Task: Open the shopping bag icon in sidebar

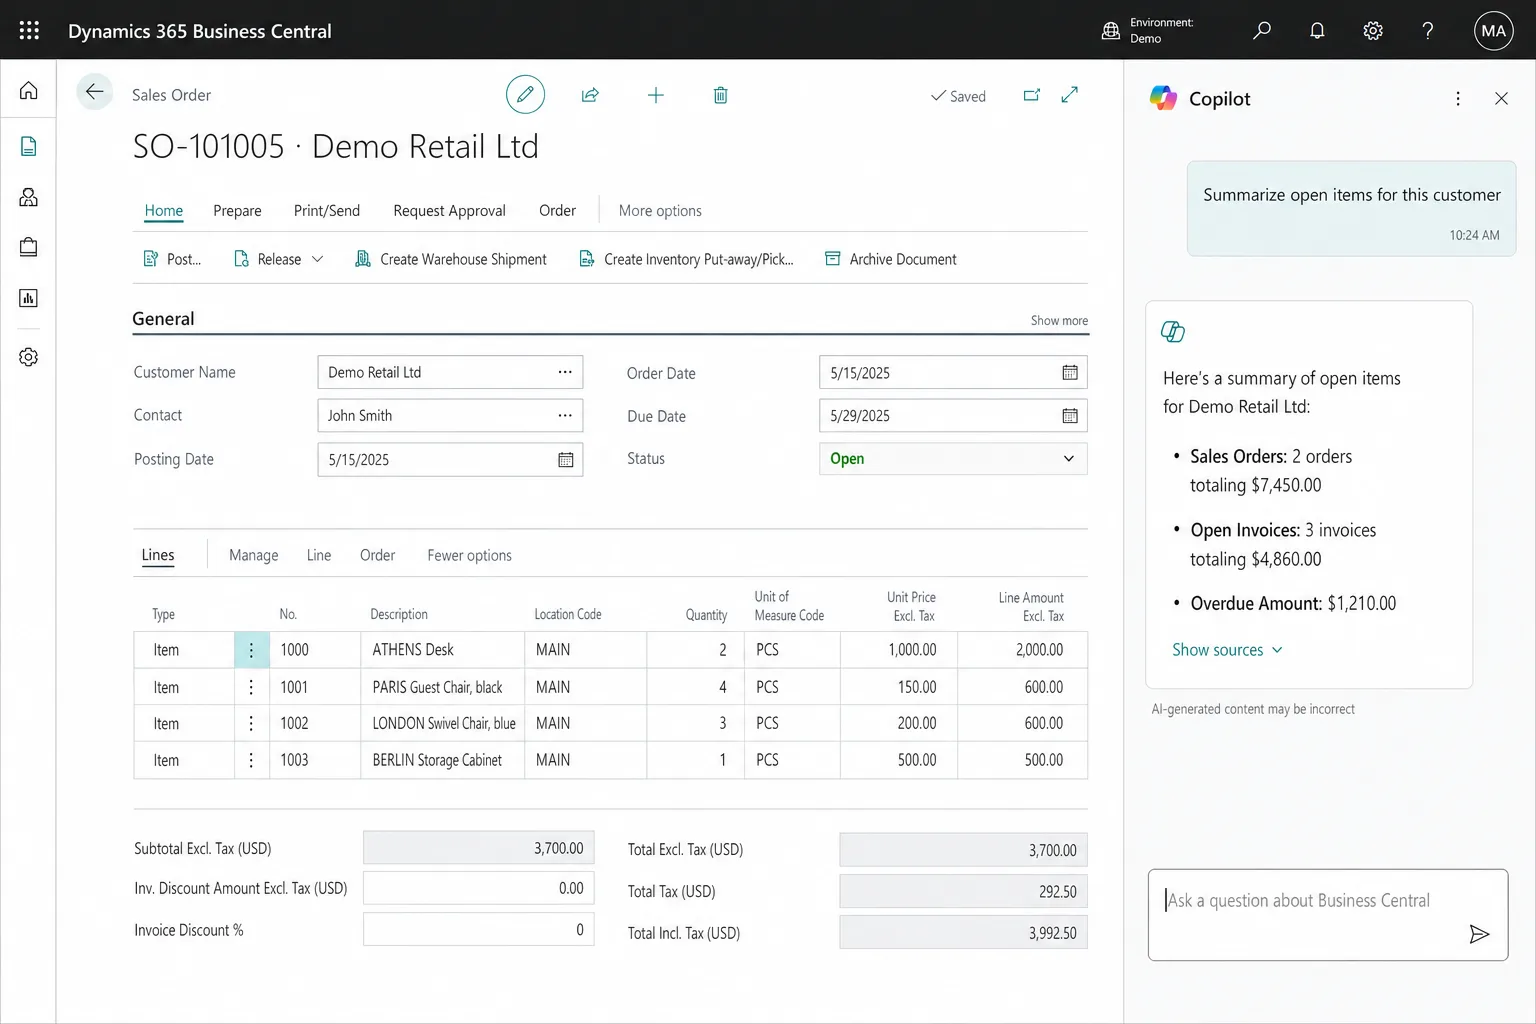Action: (x=29, y=246)
